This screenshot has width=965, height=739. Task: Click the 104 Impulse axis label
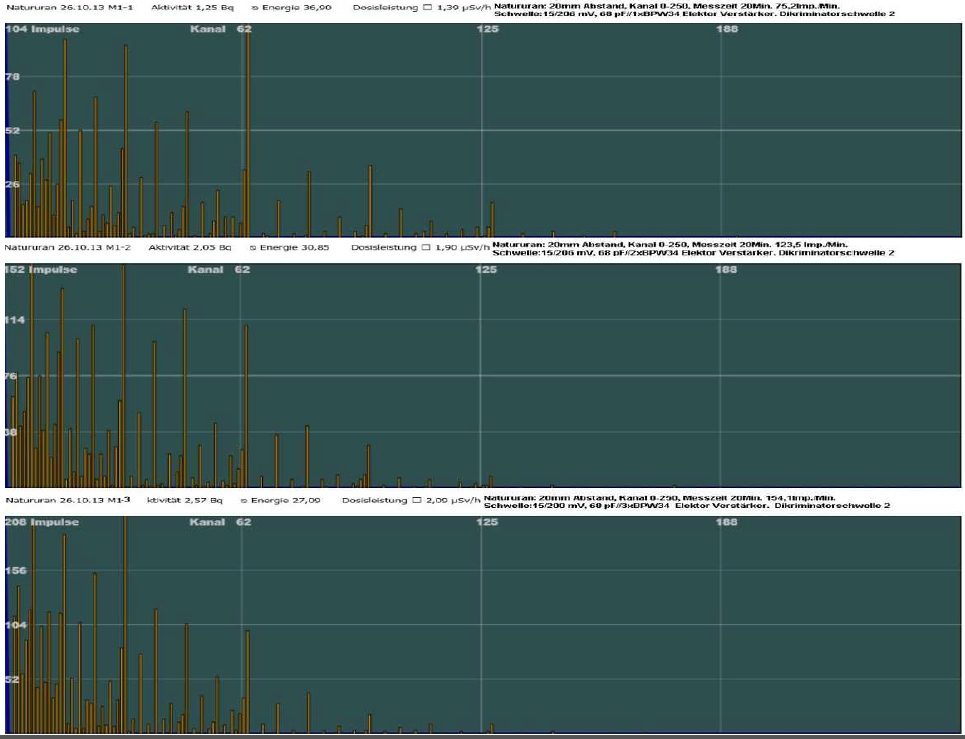tap(42, 29)
